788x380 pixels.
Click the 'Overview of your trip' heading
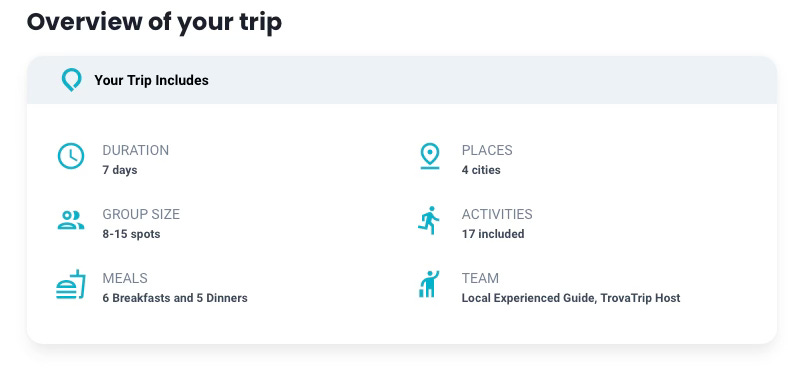(x=154, y=22)
